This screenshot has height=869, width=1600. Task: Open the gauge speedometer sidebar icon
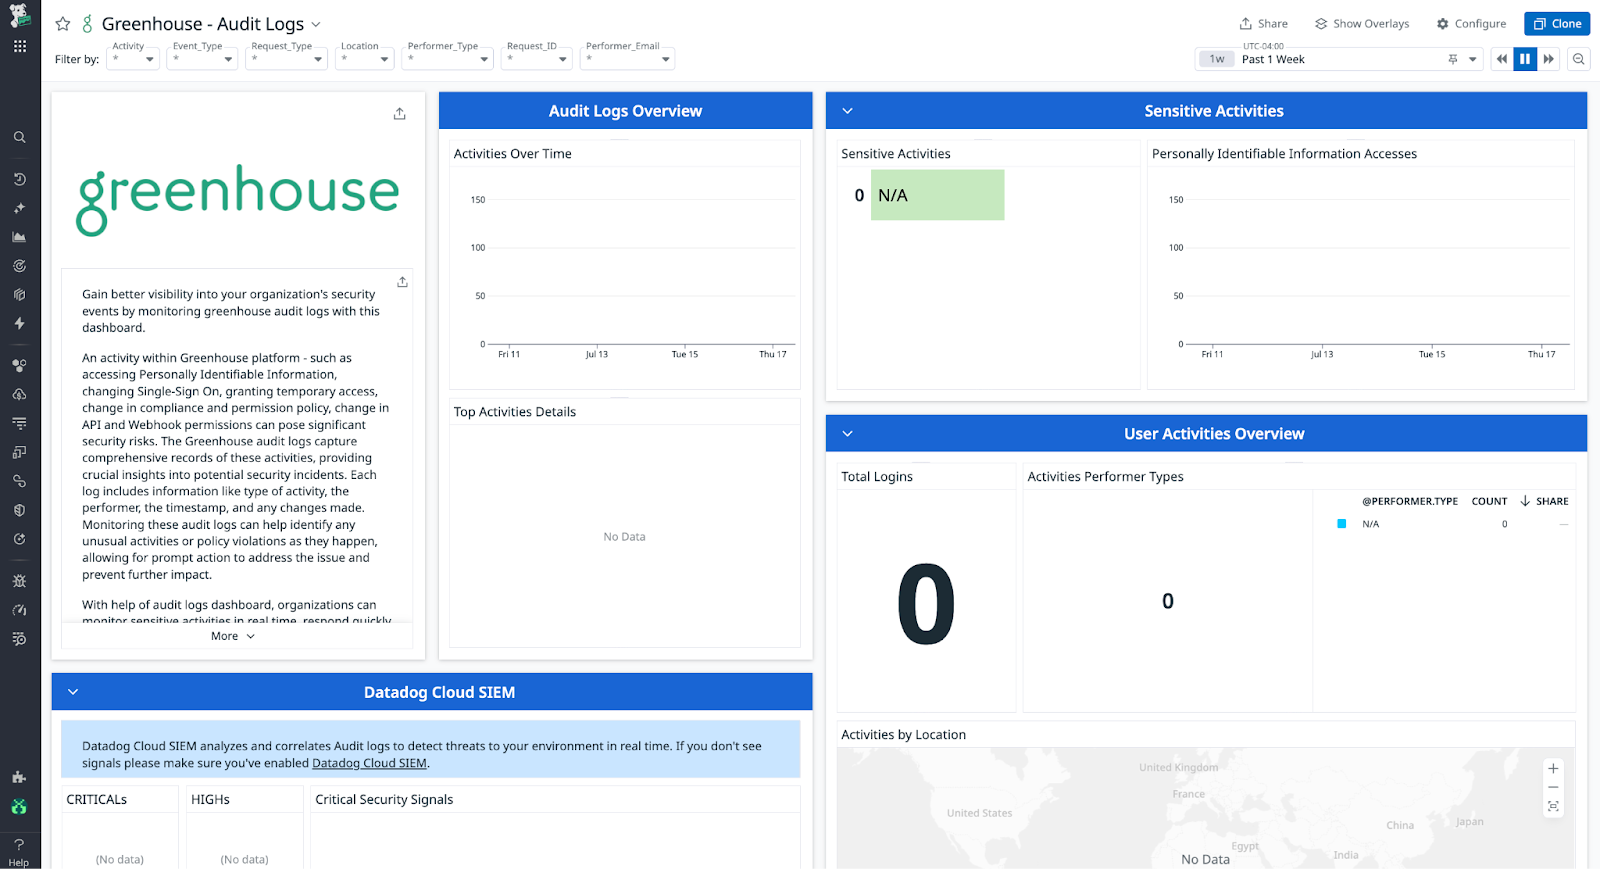(x=19, y=610)
